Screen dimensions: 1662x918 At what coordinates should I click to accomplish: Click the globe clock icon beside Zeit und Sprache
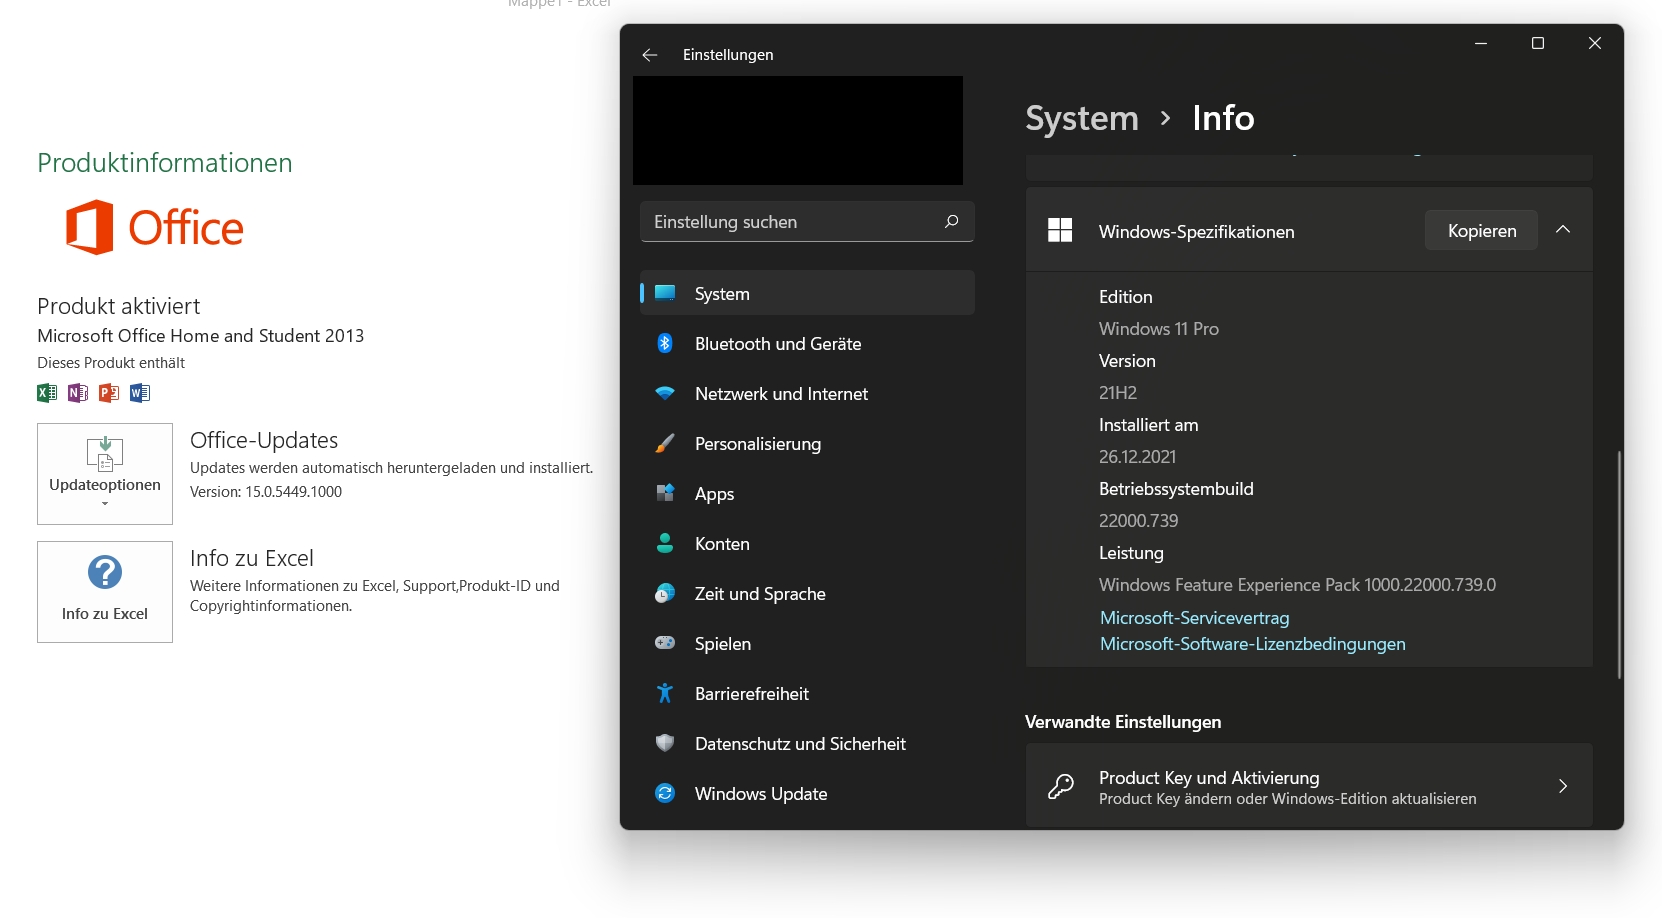point(665,593)
